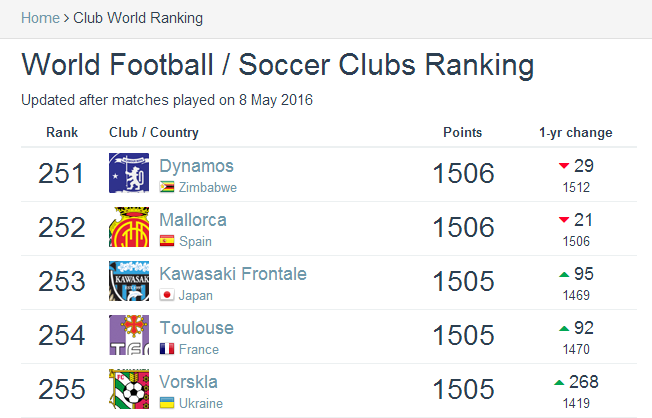The width and height of the screenshot is (652, 418).
Task: Go to the Home breadcrumb link
Action: tap(40, 18)
